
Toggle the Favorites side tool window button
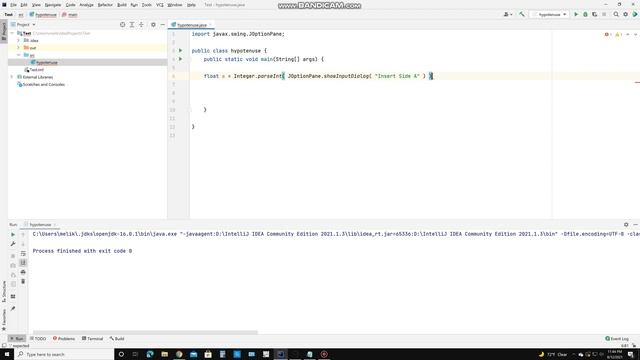tap(4, 320)
